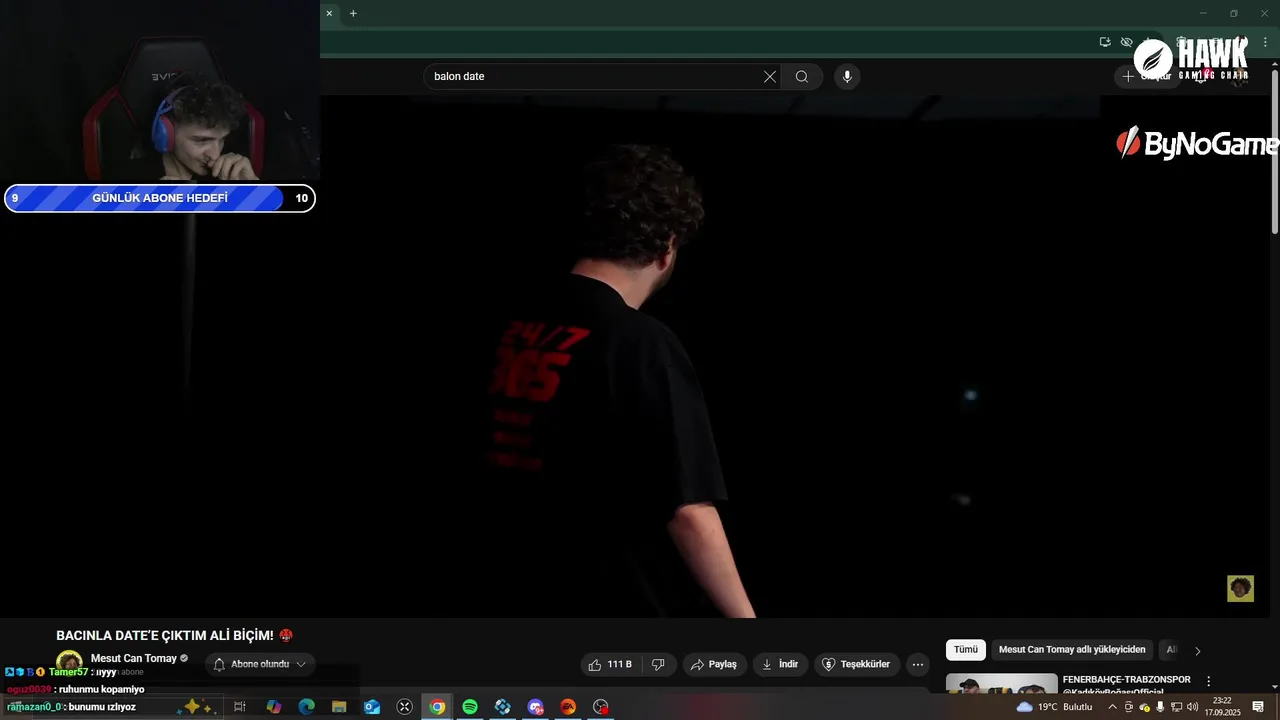Open Chrome's three-dot menu

click(1266, 42)
